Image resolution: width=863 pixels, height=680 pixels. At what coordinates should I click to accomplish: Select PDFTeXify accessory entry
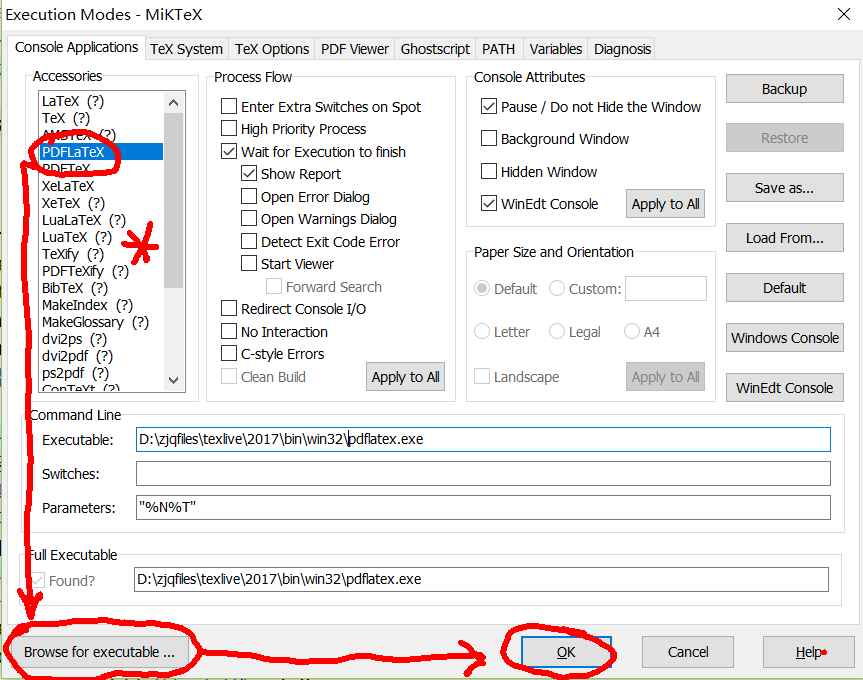101,271
